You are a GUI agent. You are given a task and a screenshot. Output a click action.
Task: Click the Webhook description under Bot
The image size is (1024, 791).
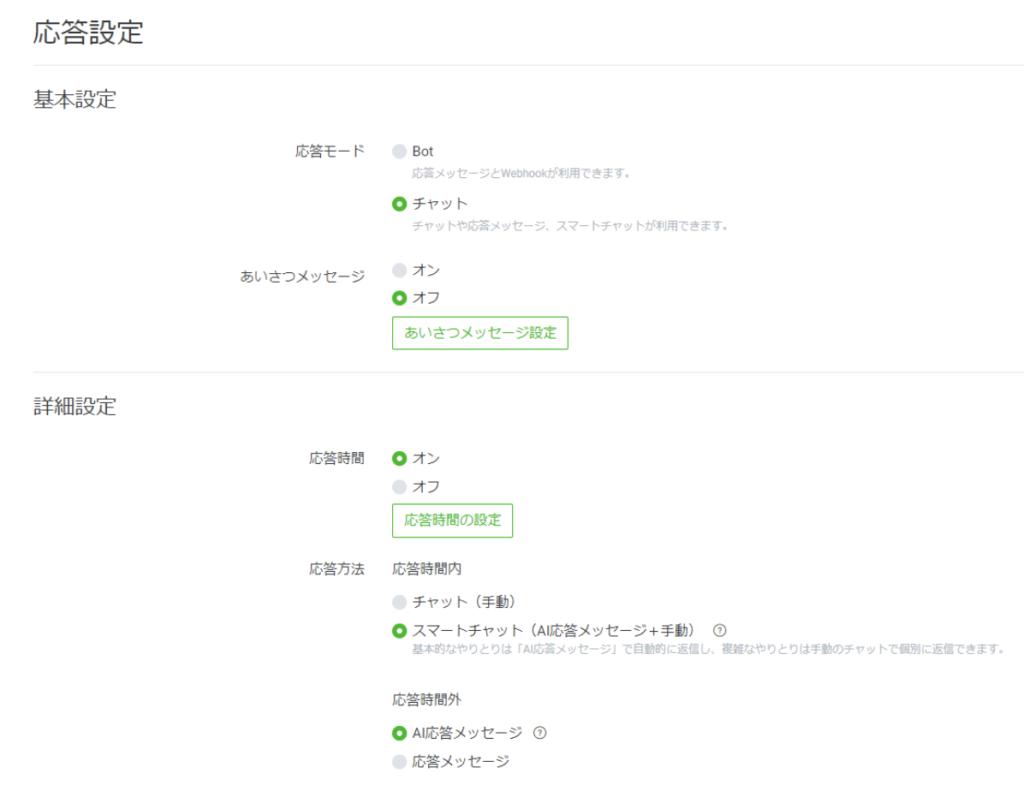tap(521, 173)
